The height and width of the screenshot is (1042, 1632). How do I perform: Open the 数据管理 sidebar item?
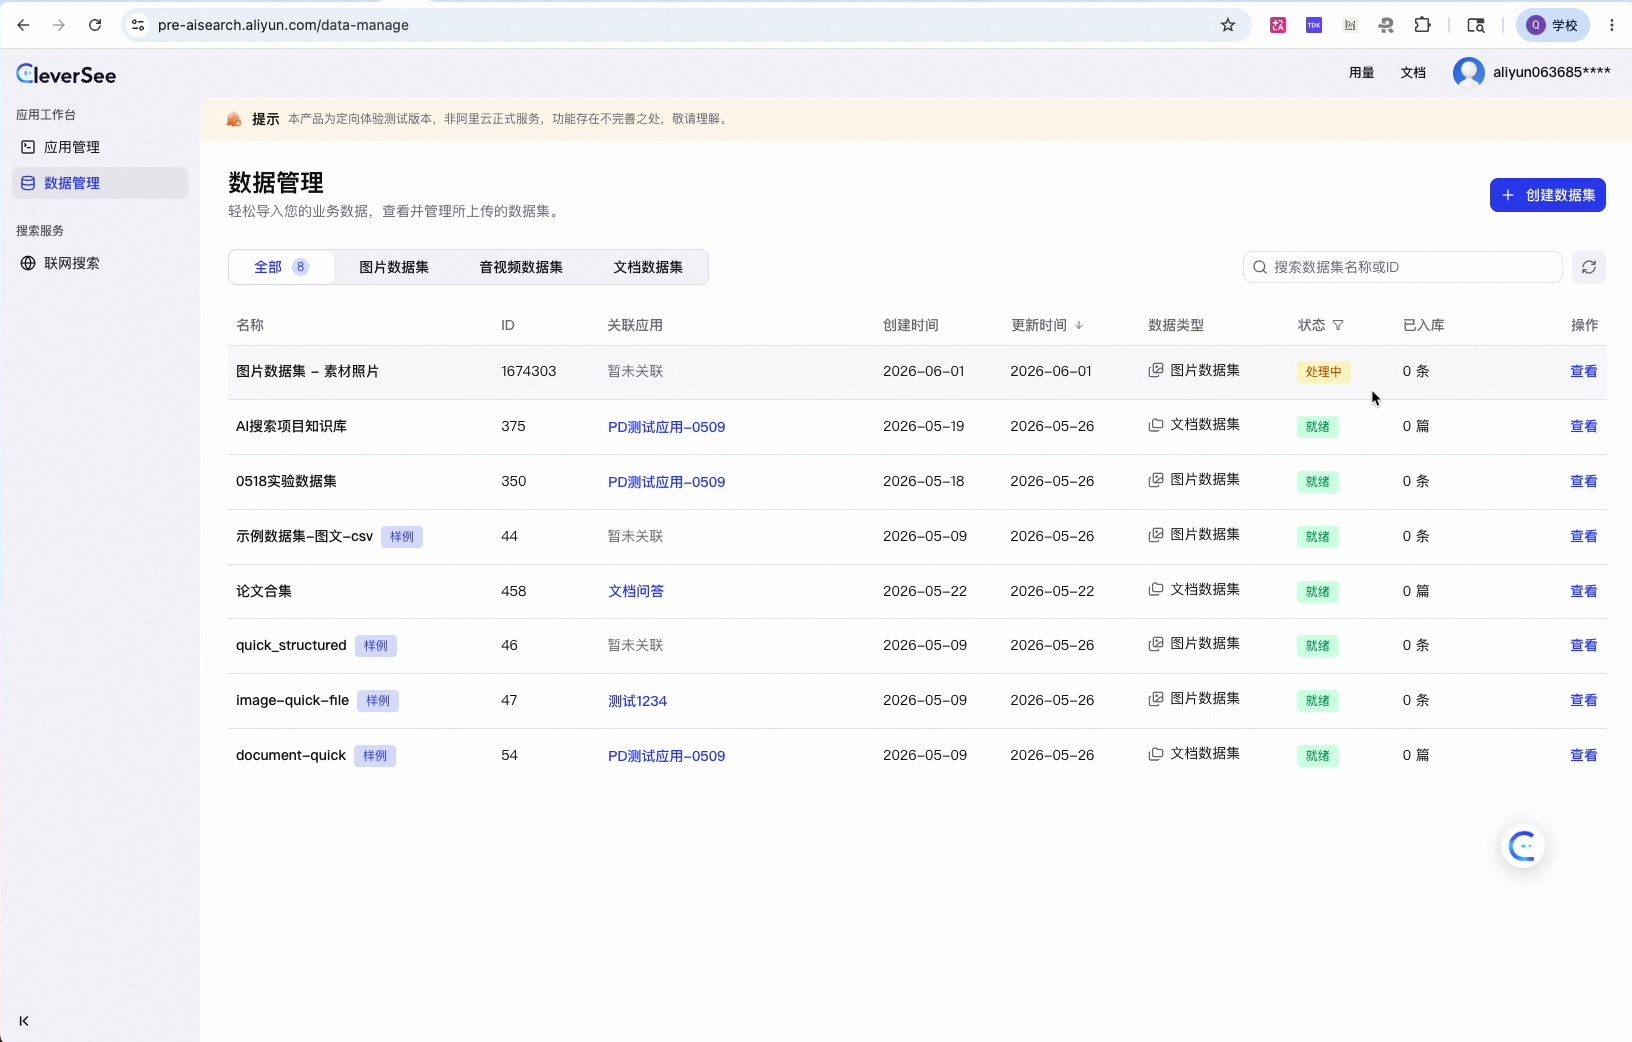coord(100,183)
